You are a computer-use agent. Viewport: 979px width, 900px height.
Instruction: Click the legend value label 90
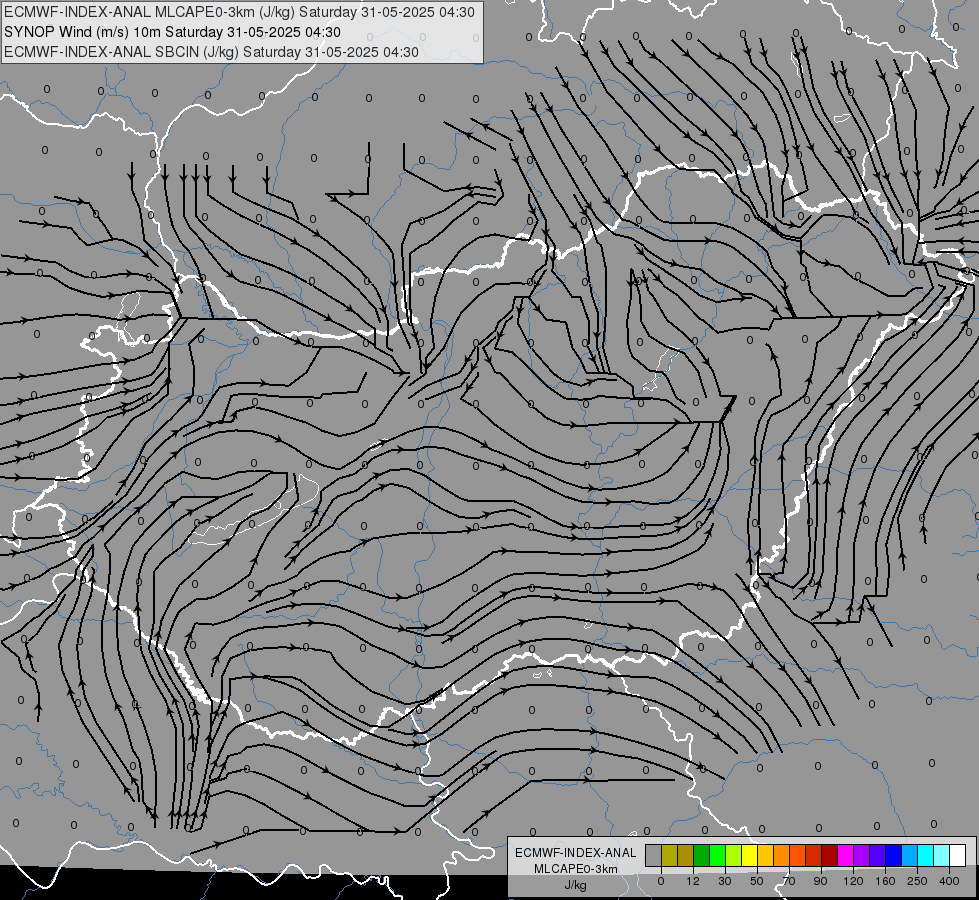click(x=820, y=881)
